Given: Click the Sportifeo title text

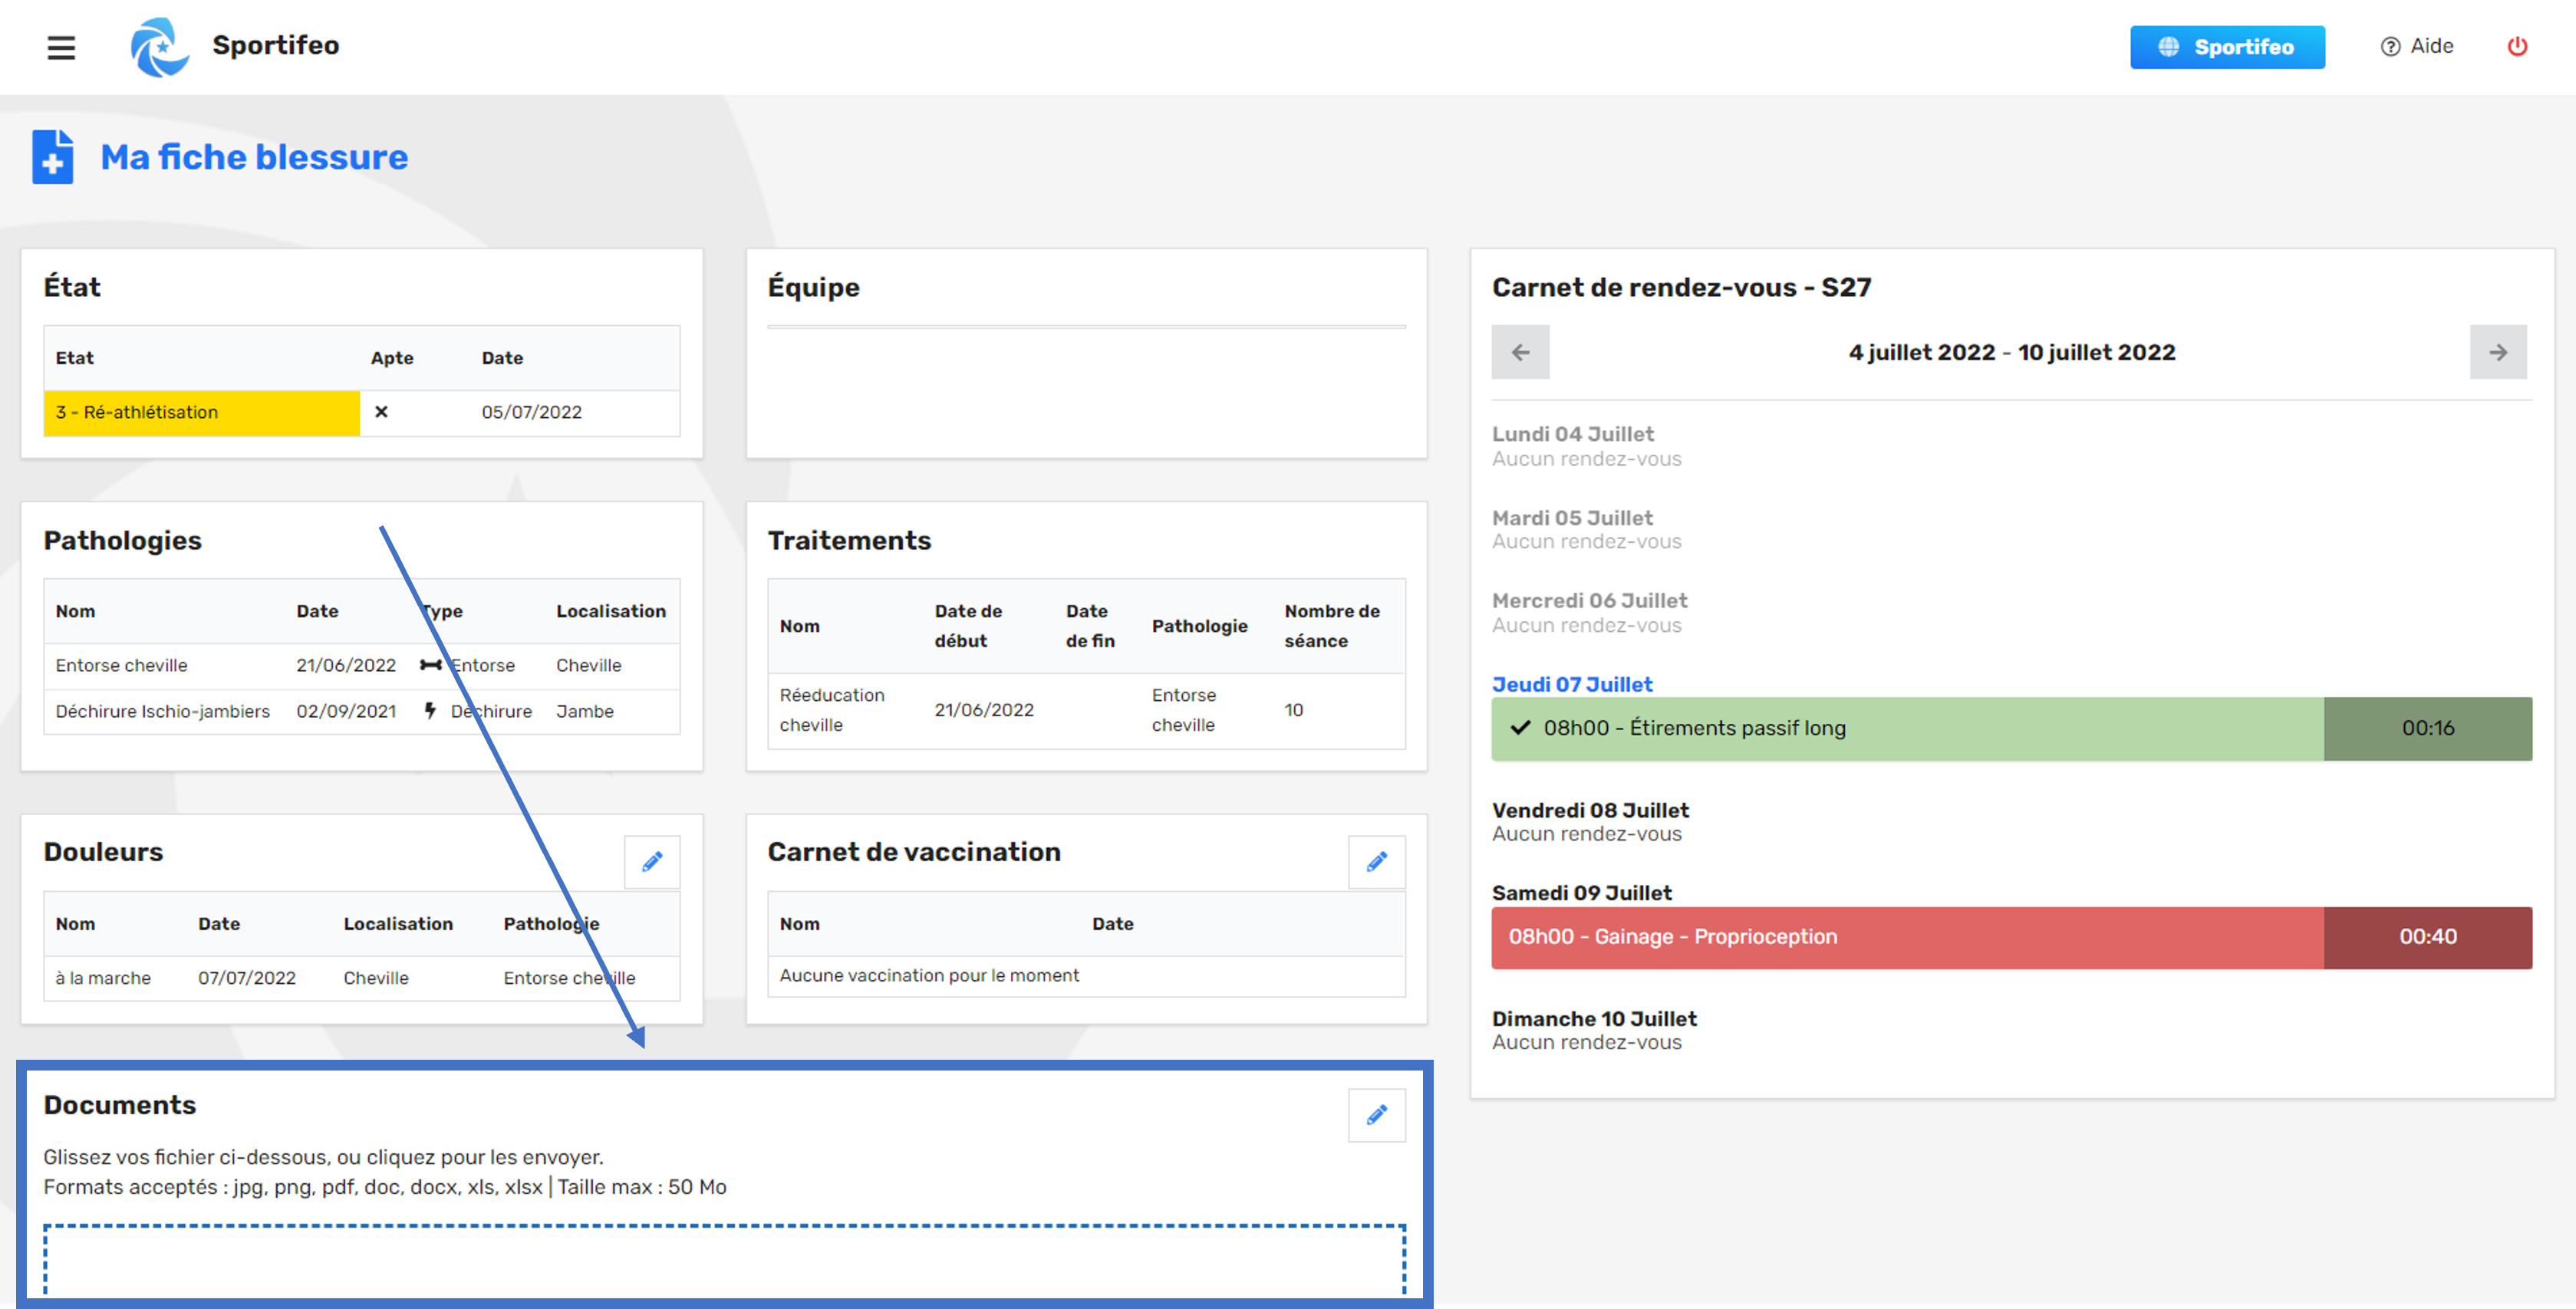Looking at the screenshot, I should (x=275, y=45).
